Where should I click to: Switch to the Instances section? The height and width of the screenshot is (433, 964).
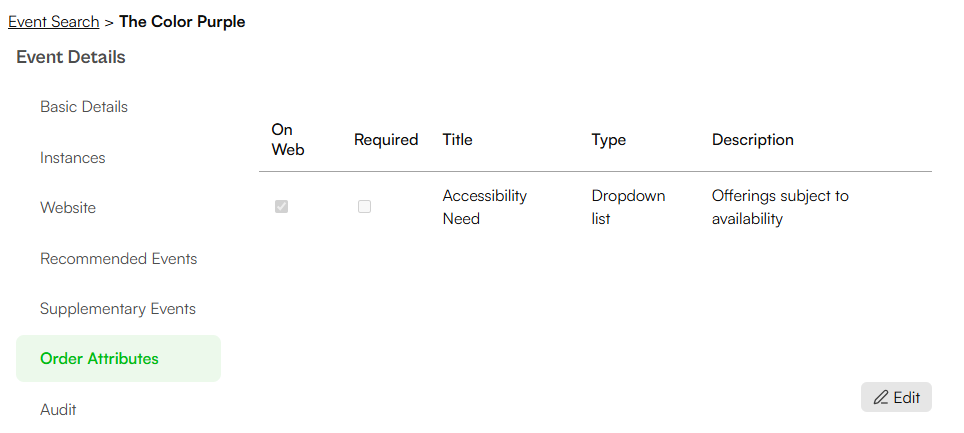[x=73, y=157]
